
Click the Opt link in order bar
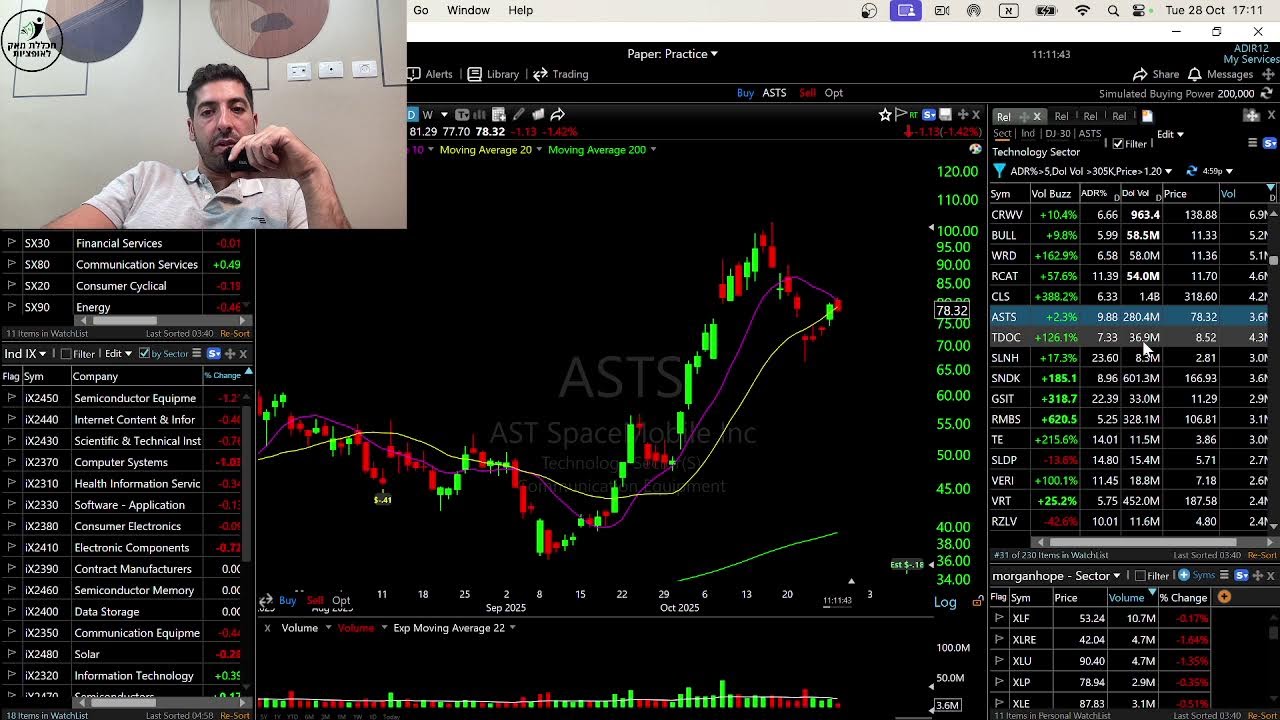coord(833,93)
